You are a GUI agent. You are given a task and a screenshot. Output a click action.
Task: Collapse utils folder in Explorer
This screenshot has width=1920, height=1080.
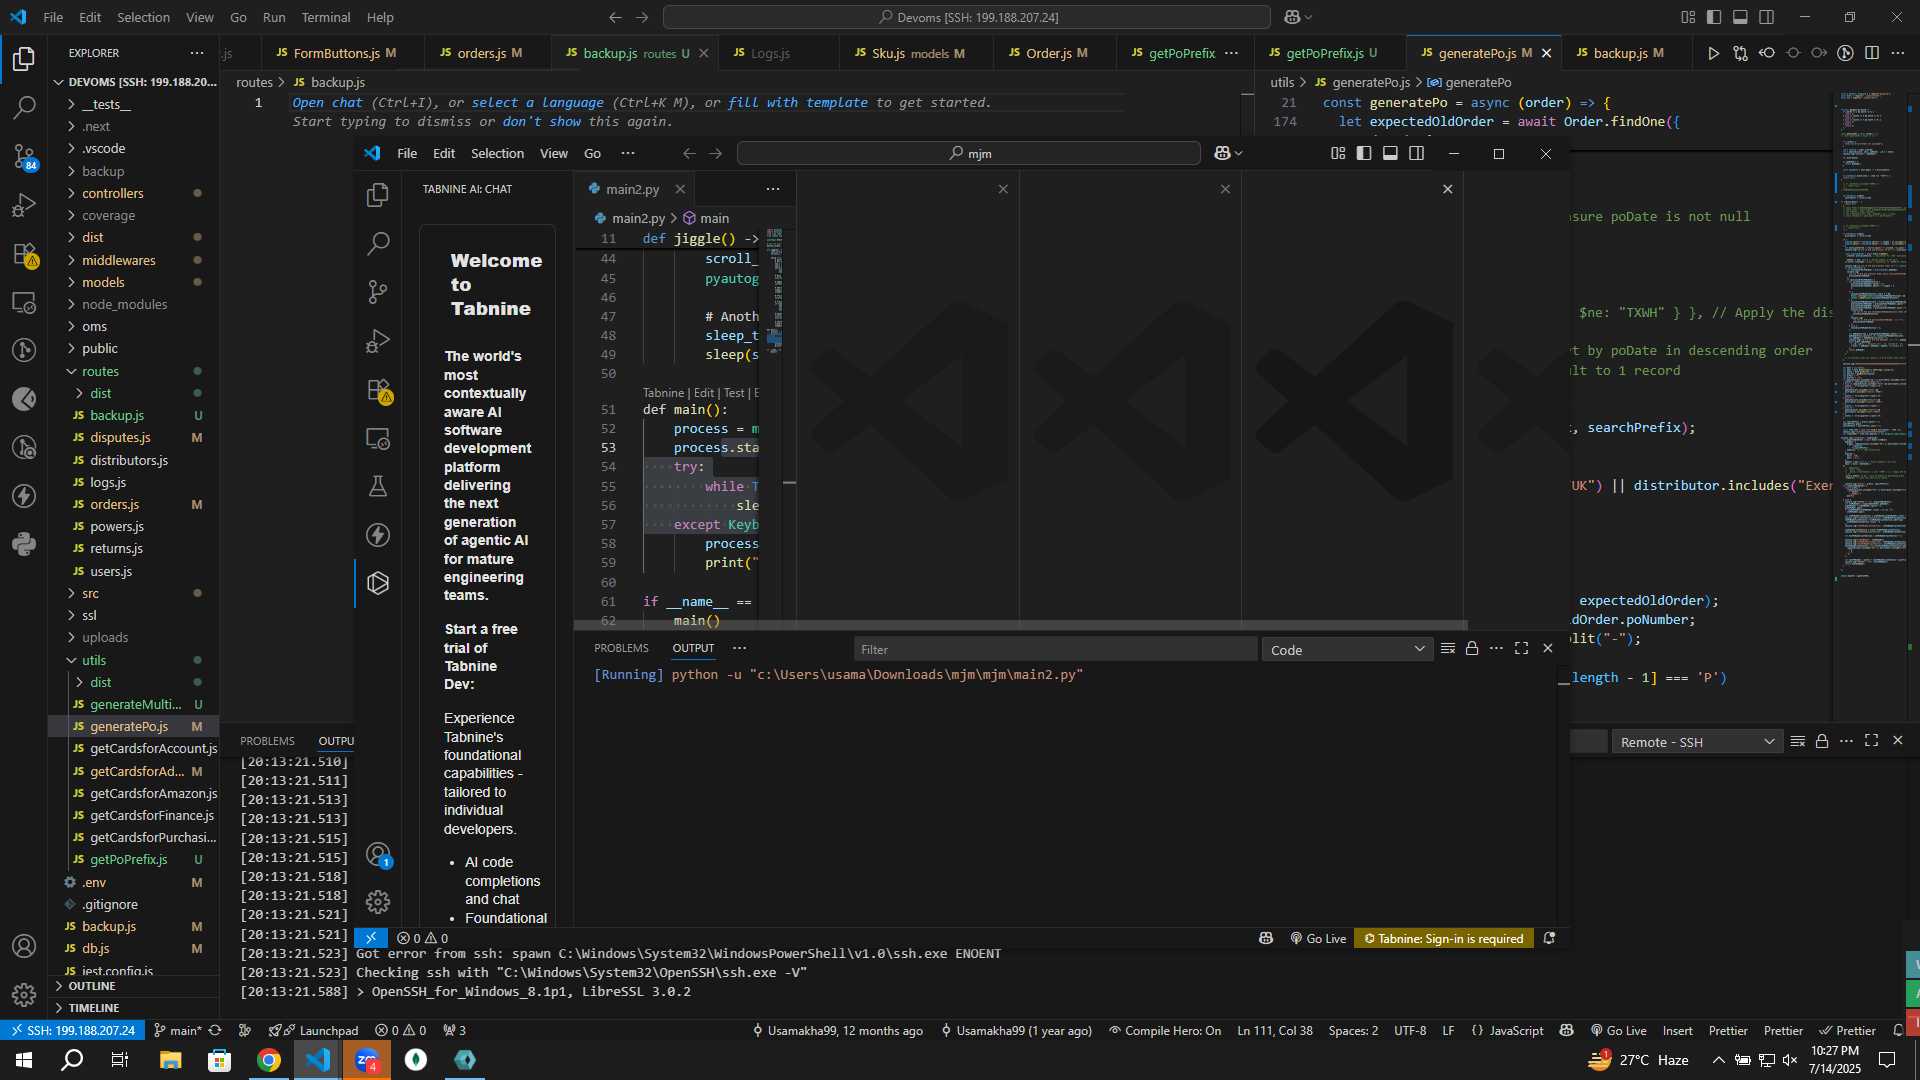point(94,660)
